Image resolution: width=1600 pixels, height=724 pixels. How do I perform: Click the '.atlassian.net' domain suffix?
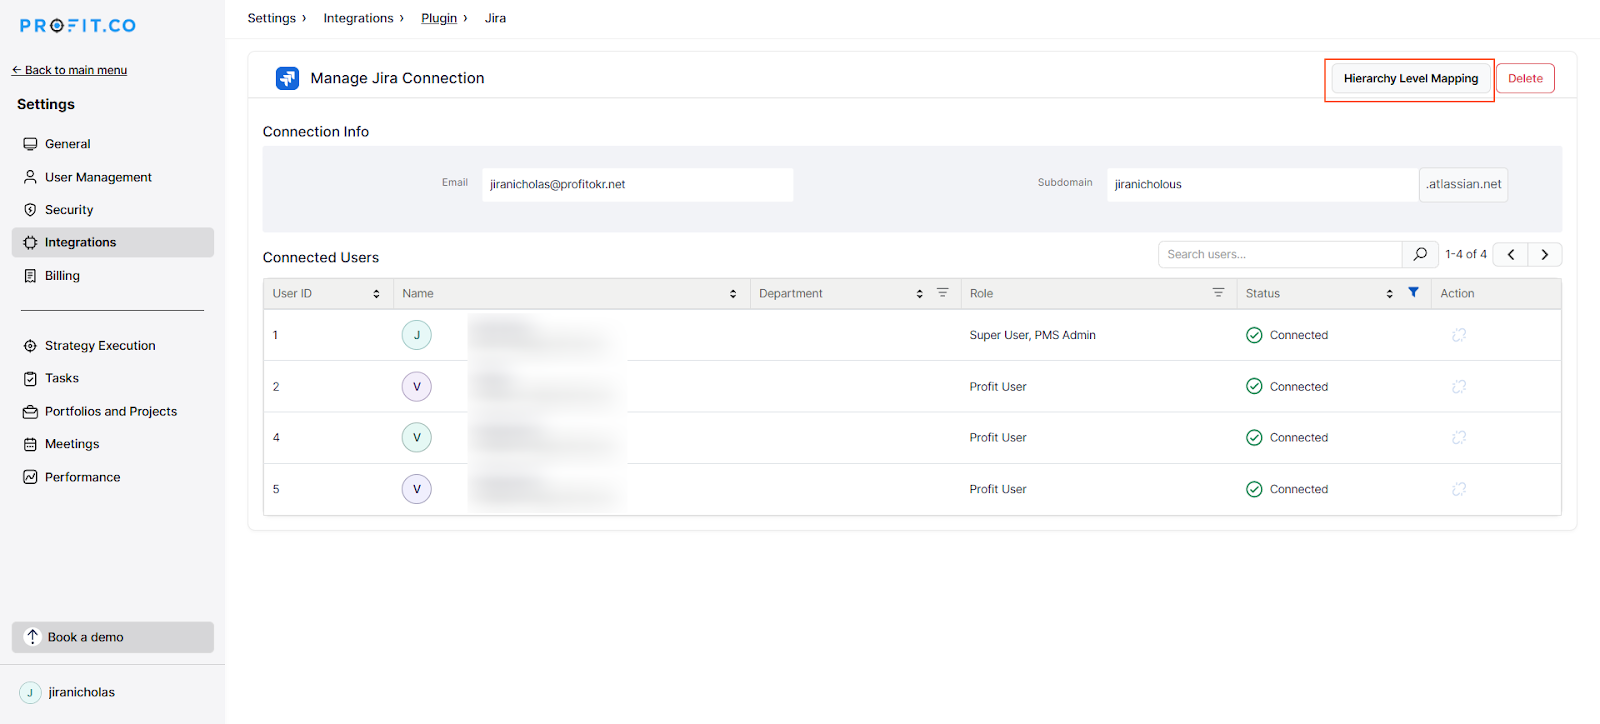coord(1464,184)
